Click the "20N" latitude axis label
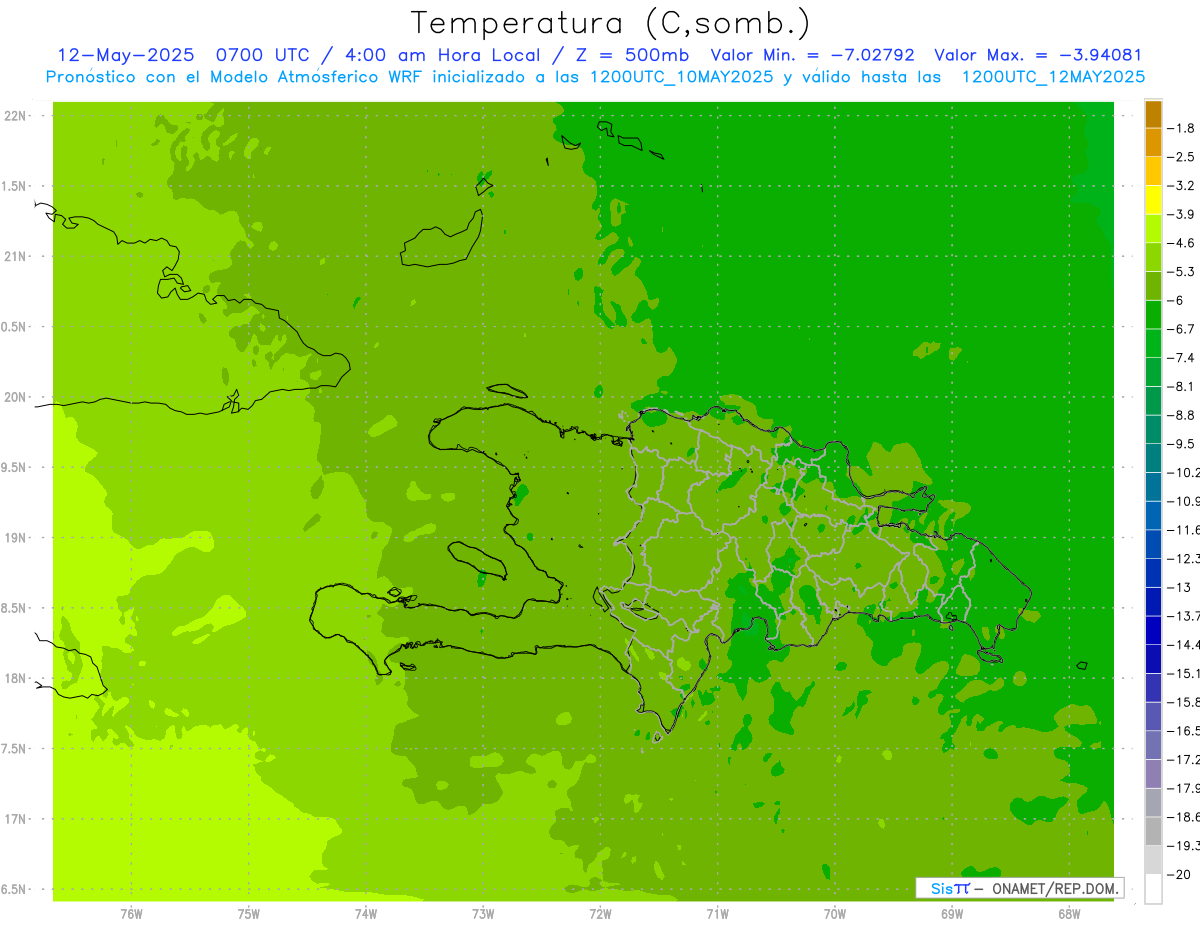1200x927 pixels. [x=14, y=397]
